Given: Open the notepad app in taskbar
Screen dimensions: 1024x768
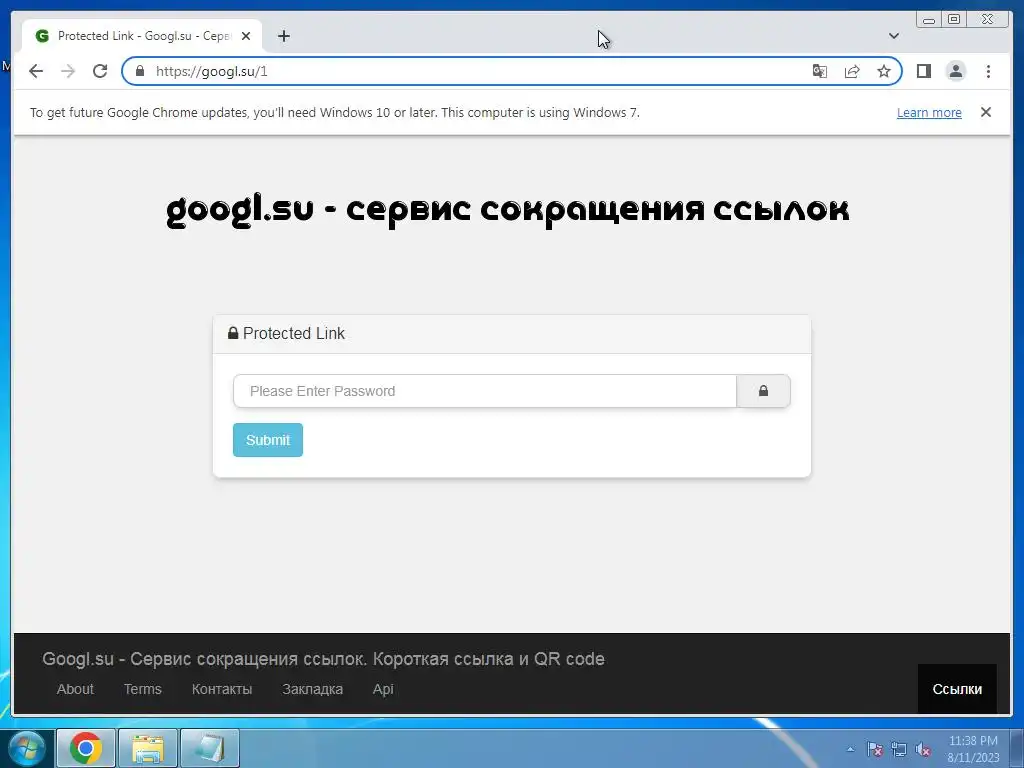Looking at the screenshot, I should click(210, 748).
